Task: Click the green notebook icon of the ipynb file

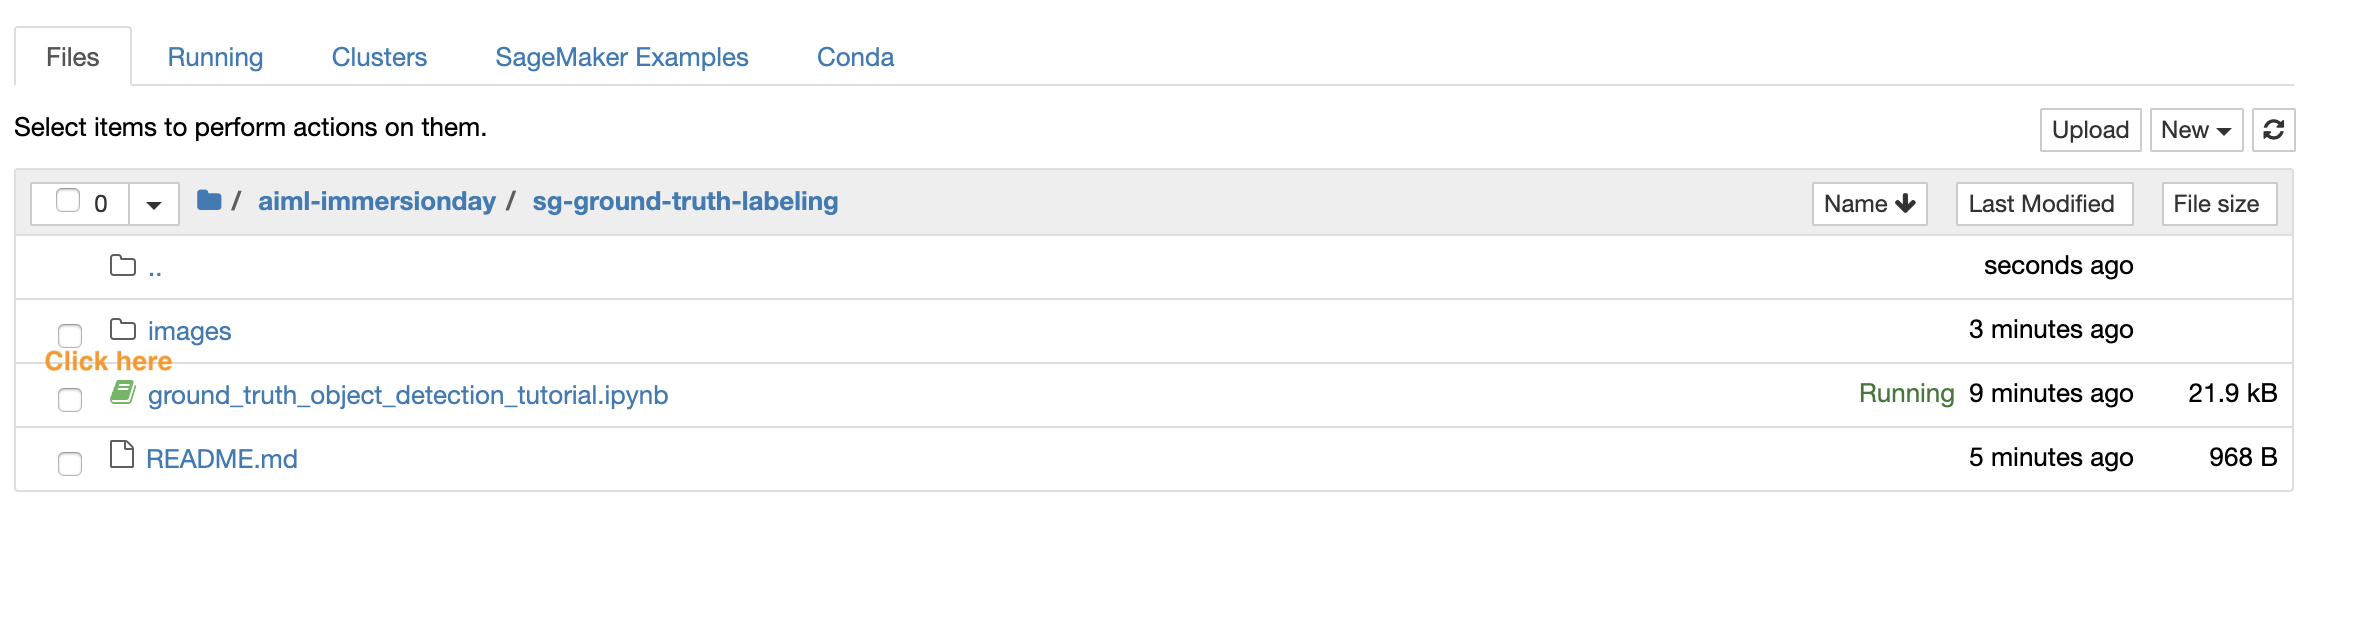Action: tap(123, 393)
